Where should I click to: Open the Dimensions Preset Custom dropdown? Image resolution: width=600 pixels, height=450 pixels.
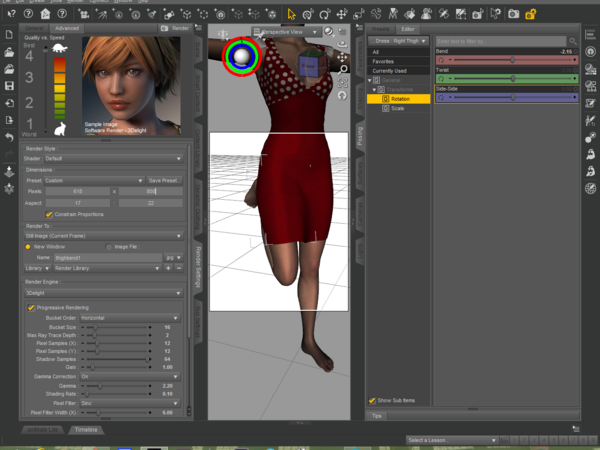94,181
